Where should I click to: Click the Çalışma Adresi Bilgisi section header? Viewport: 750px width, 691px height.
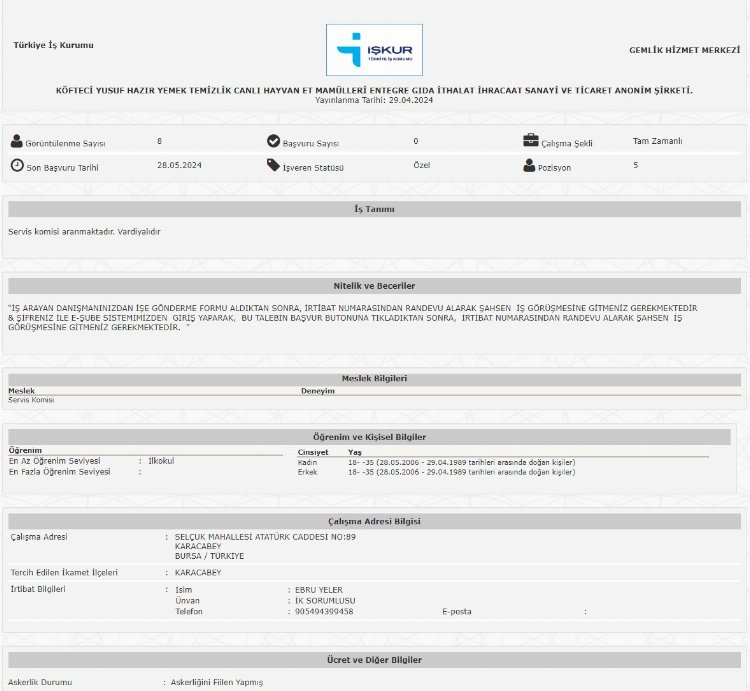pyautogui.click(x=374, y=521)
